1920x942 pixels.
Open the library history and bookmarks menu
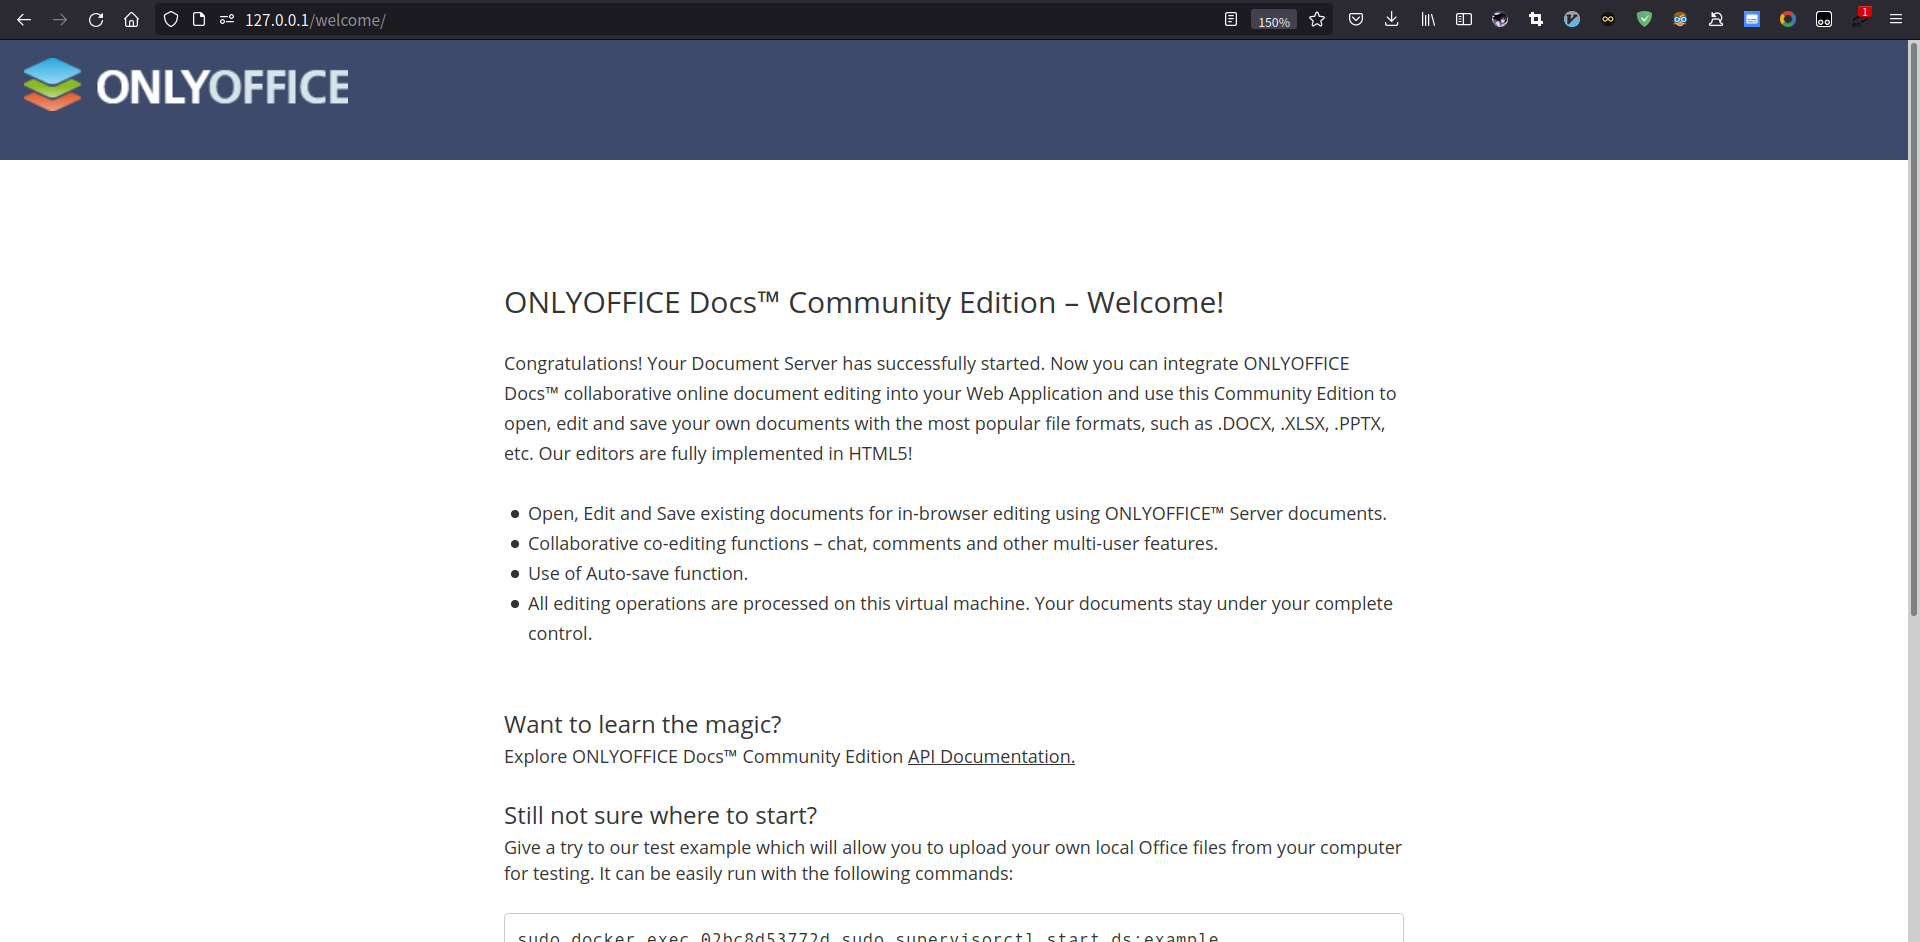pos(1428,20)
